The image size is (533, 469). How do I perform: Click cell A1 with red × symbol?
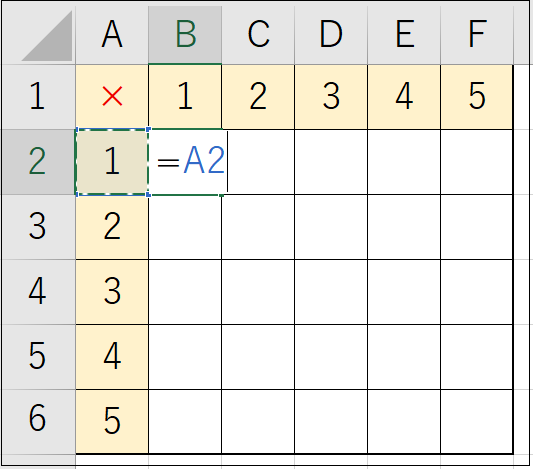tap(112, 97)
